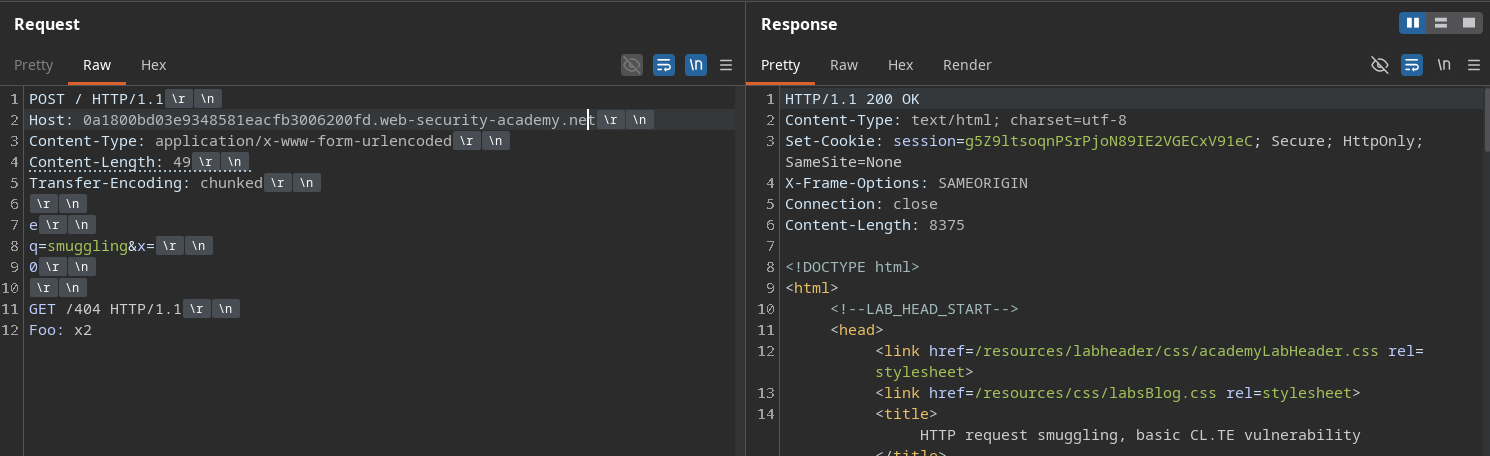Switch Response panel to Raw tab
1490x456 pixels.
click(844, 65)
